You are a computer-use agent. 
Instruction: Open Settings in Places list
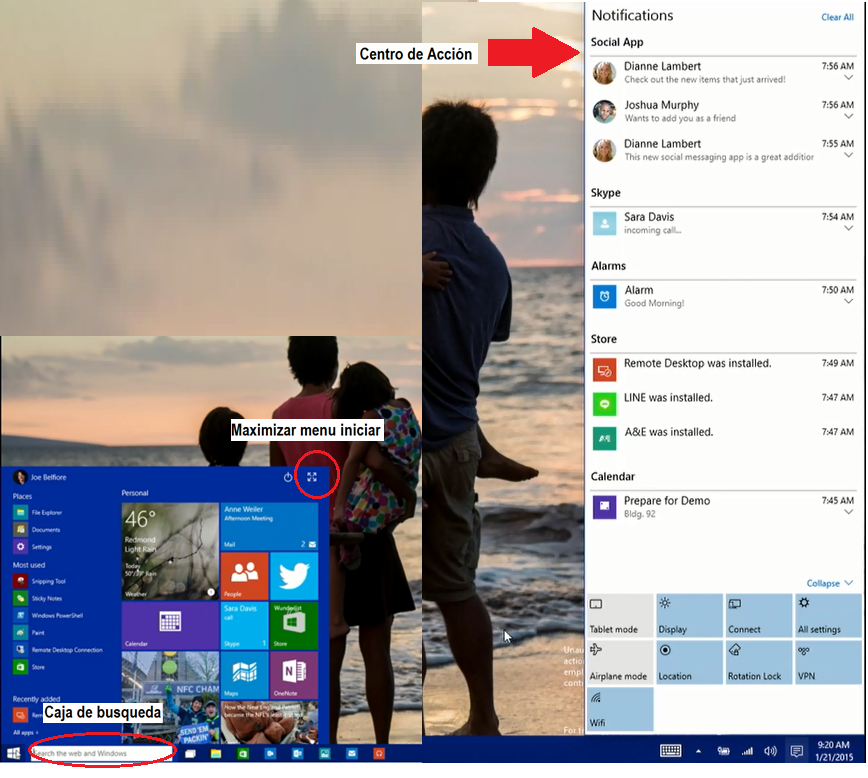33,547
